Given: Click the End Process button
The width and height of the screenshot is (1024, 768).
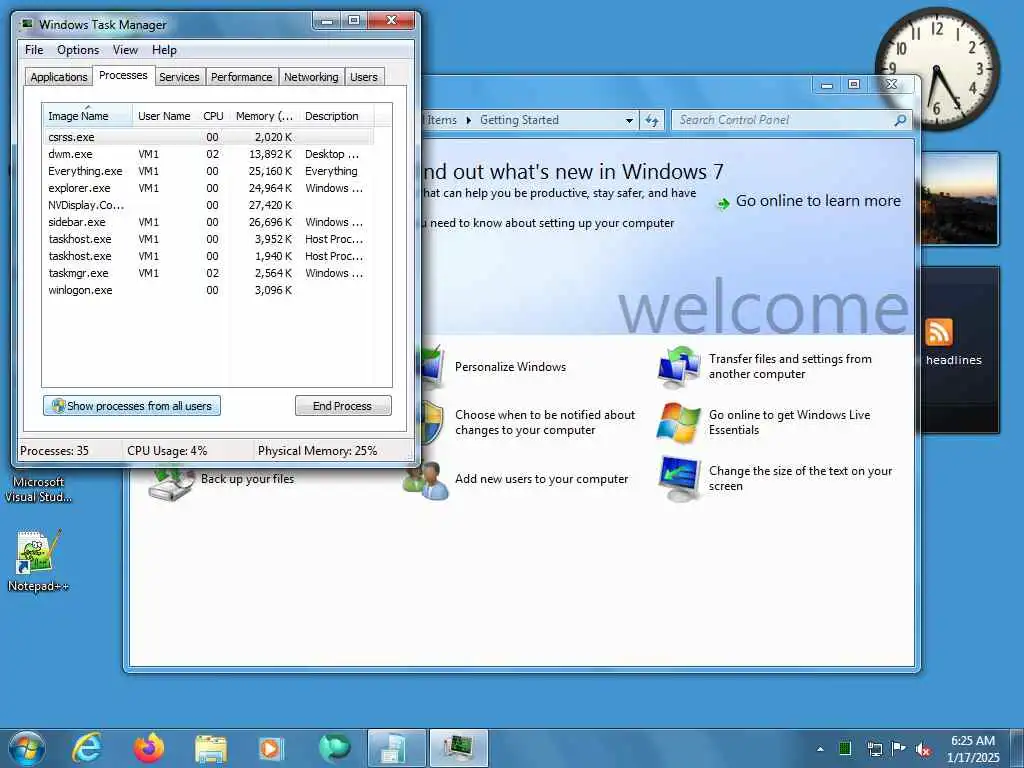Looking at the screenshot, I should [343, 406].
